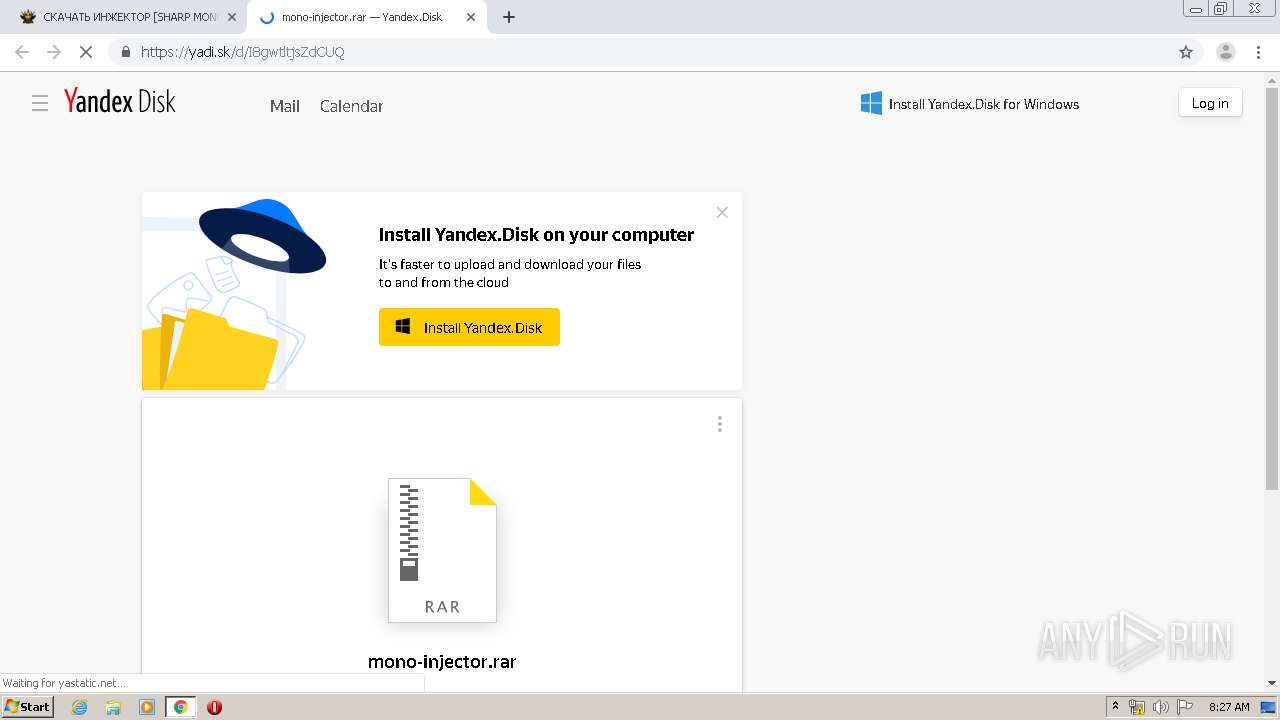This screenshot has width=1280, height=720.
Task: Click the scrollbar up arrow
Action: tap(1272, 80)
